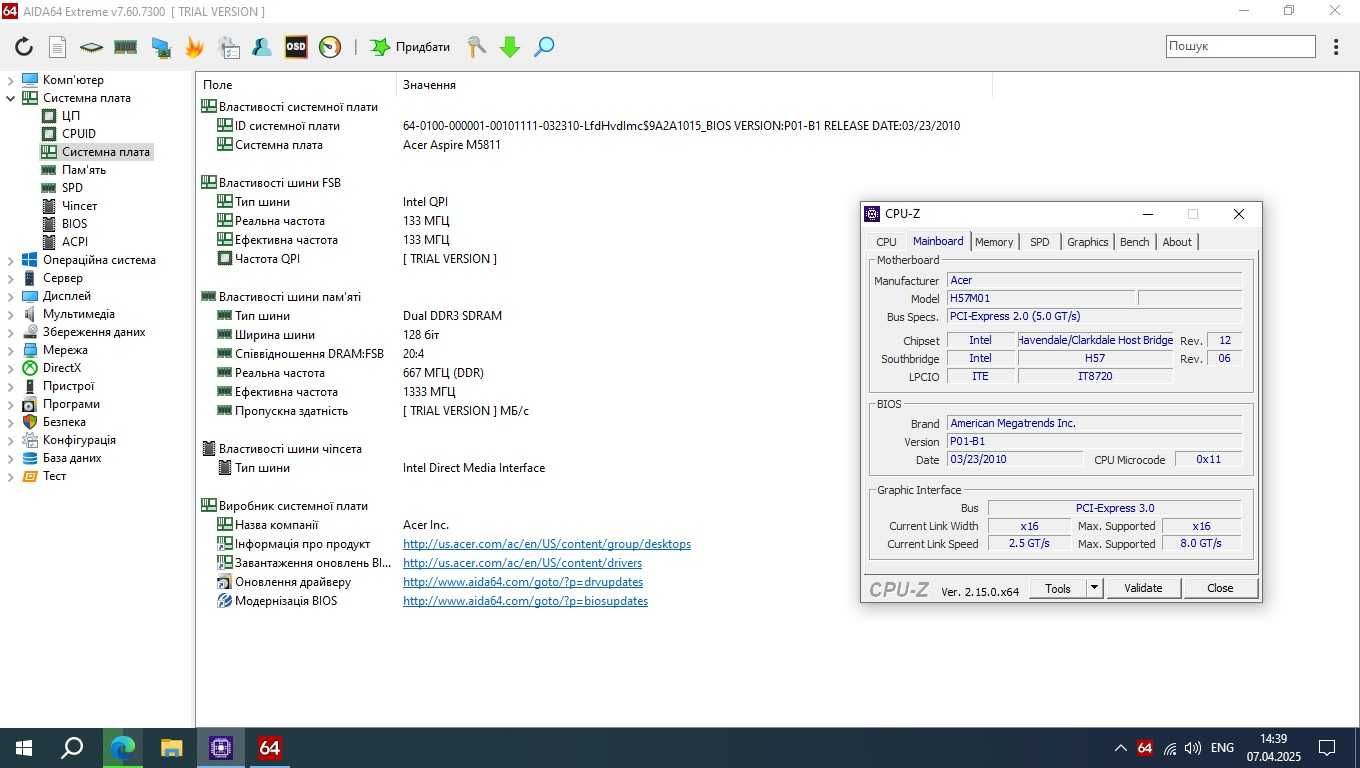Open the Report document icon in toolbar
The image size is (1360, 768).
(58, 47)
